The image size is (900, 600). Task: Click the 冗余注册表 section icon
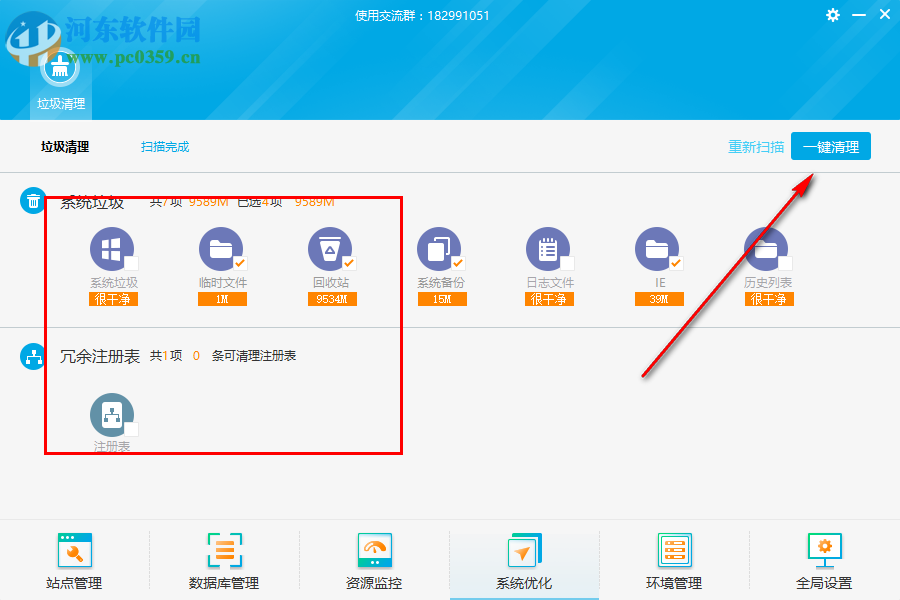pyautogui.click(x=33, y=357)
